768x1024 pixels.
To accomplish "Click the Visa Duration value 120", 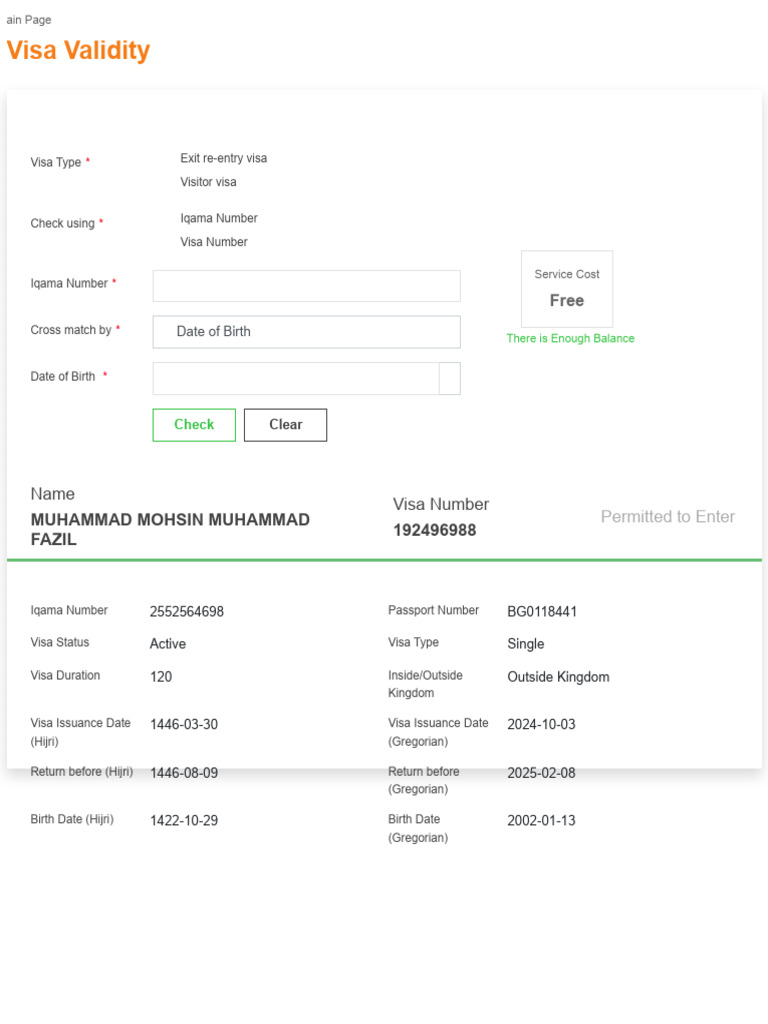I will 161,677.
